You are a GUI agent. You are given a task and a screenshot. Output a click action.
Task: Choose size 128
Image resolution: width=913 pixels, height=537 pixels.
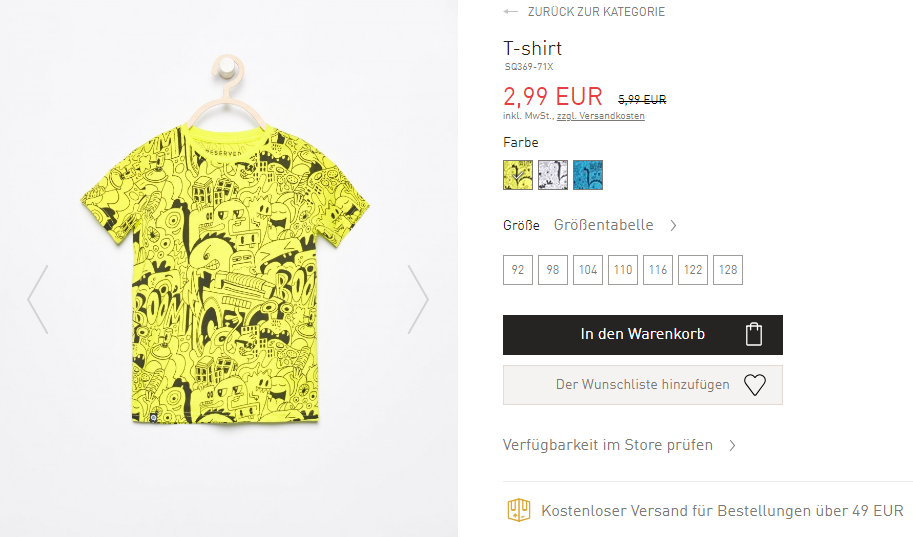[727, 270]
